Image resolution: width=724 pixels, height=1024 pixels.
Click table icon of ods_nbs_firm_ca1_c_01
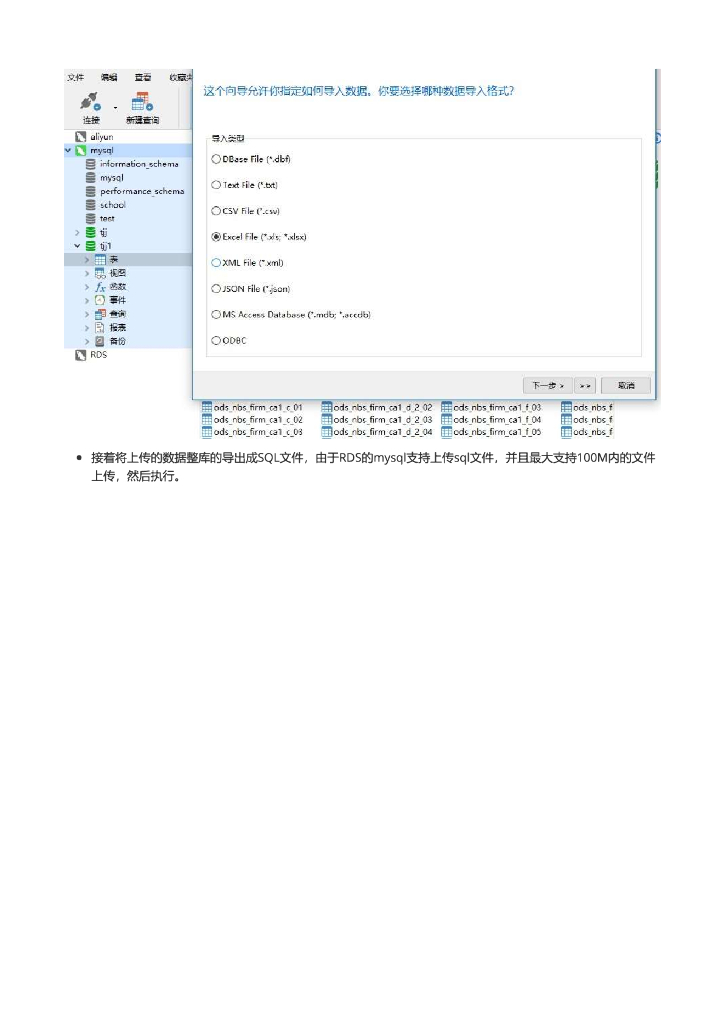[x=207, y=407]
